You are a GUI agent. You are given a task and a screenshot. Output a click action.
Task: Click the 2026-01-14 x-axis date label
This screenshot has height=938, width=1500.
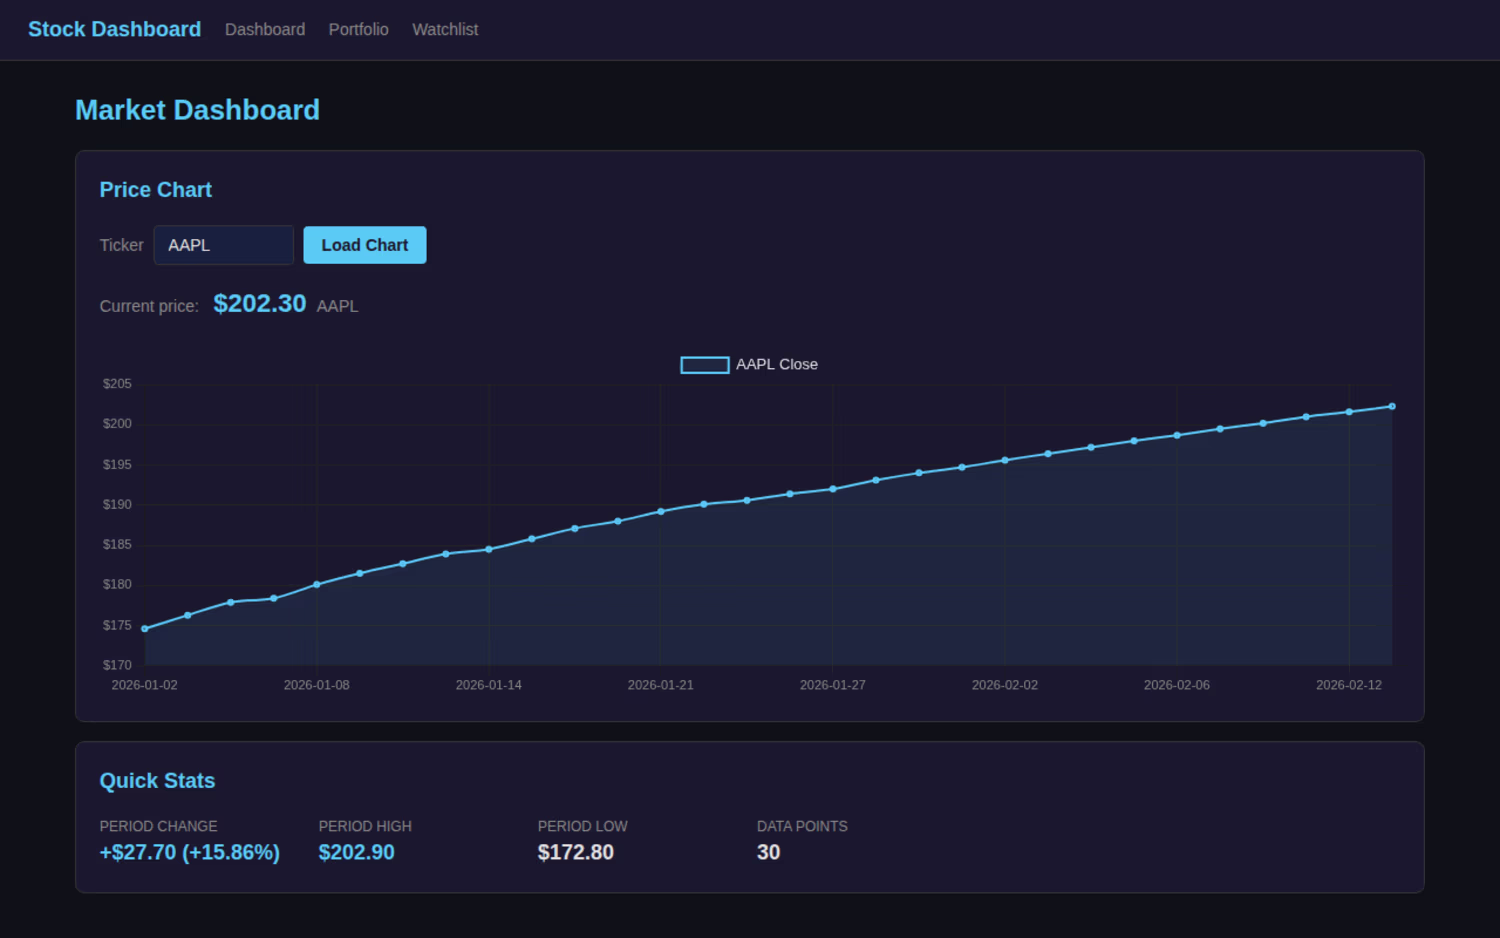pyautogui.click(x=489, y=685)
